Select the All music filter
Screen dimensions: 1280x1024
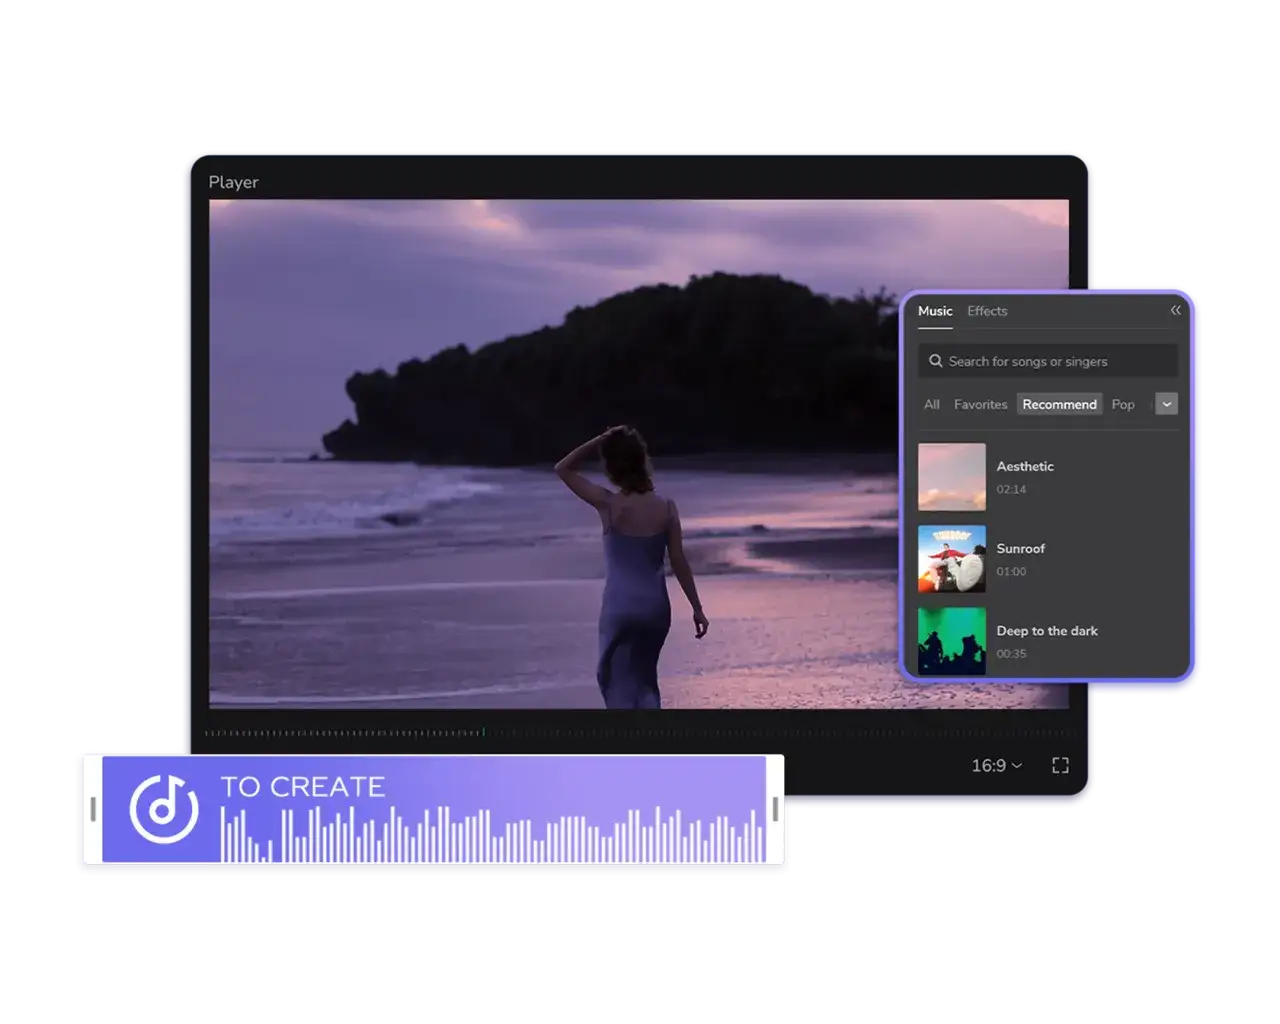(931, 404)
